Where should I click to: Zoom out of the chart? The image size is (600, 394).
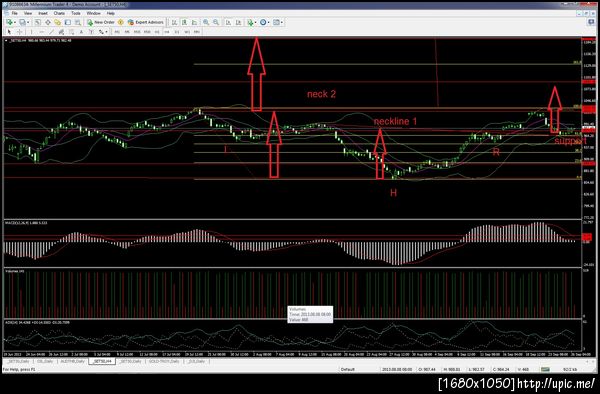(x=216, y=22)
